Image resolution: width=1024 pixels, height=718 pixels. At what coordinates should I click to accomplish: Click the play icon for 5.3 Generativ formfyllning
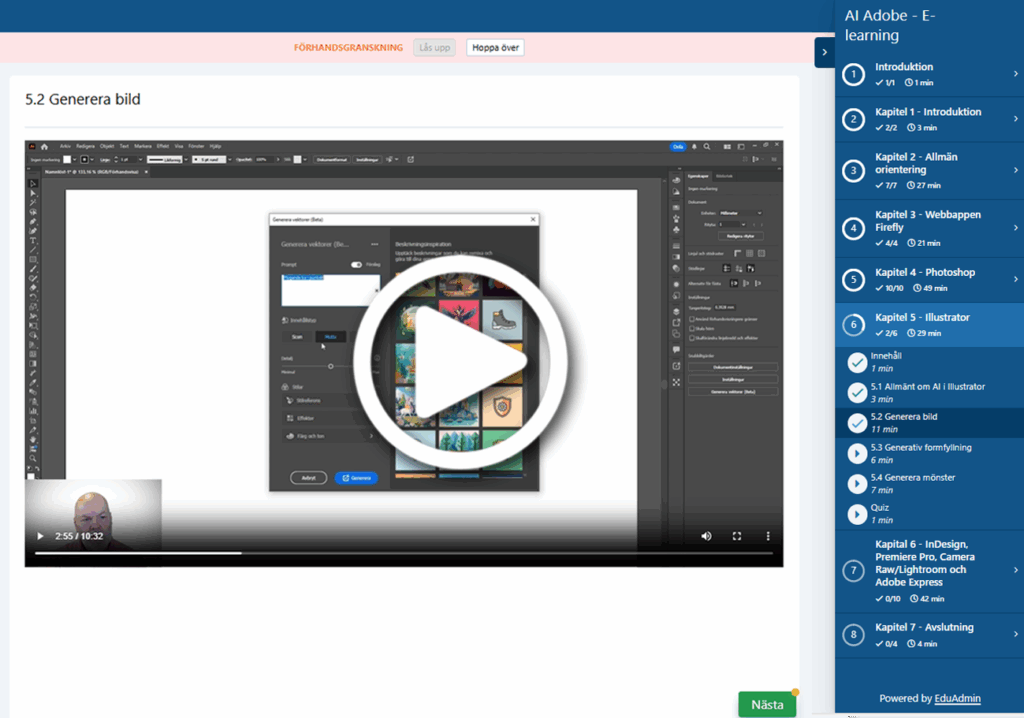pos(857,453)
